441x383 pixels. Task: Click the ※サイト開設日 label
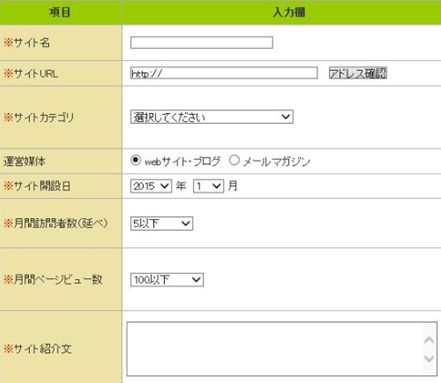(37, 186)
